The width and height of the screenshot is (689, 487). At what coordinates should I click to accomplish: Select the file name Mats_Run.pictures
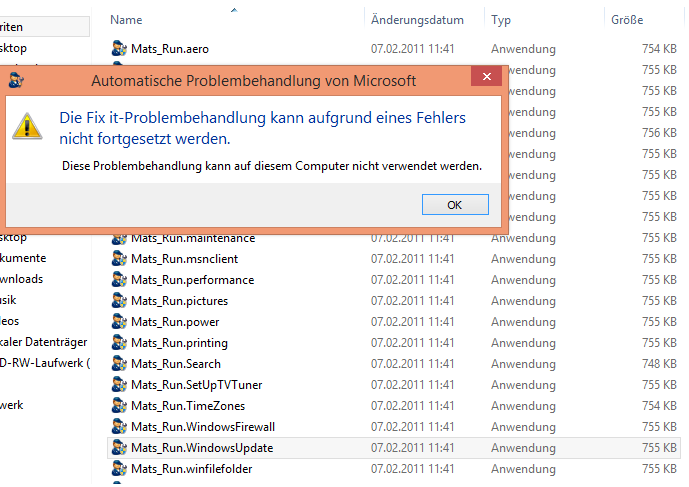tap(179, 301)
